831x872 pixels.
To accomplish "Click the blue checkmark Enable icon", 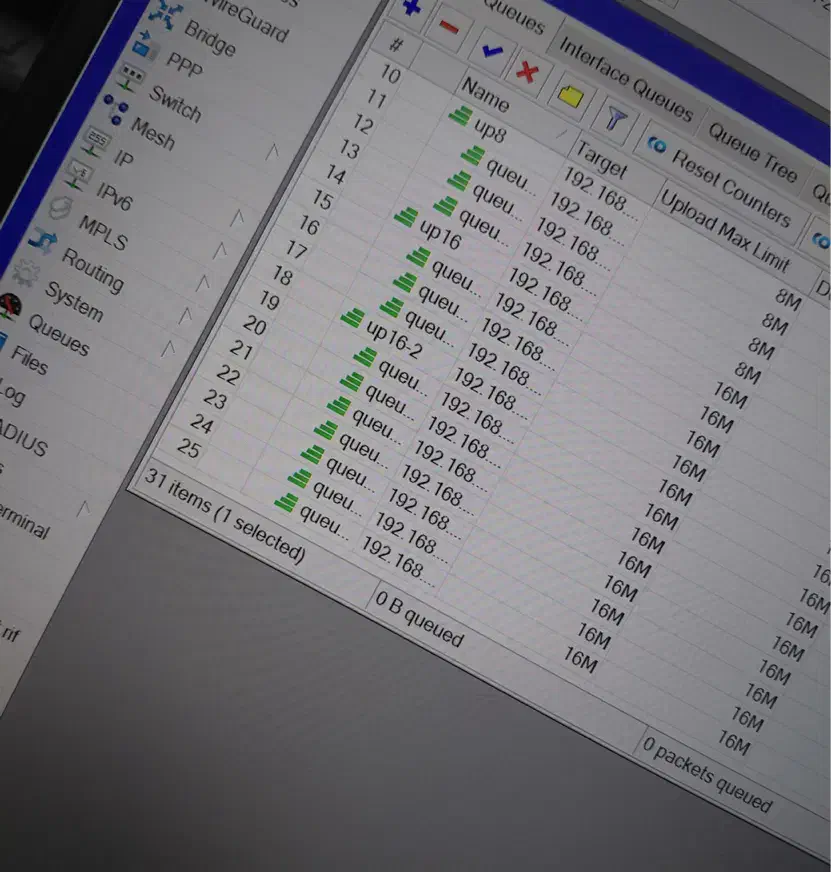I will coord(492,51).
